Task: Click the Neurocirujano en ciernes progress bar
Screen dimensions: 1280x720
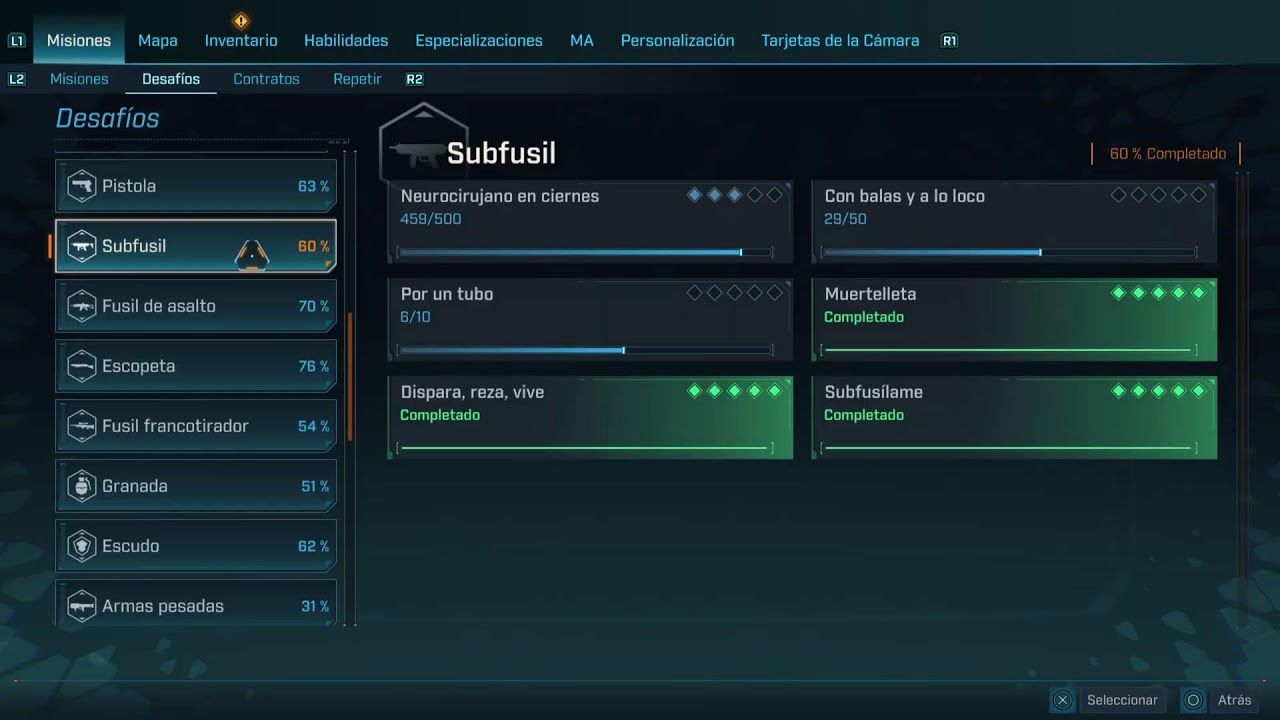Action: click(x=585, y=252)
